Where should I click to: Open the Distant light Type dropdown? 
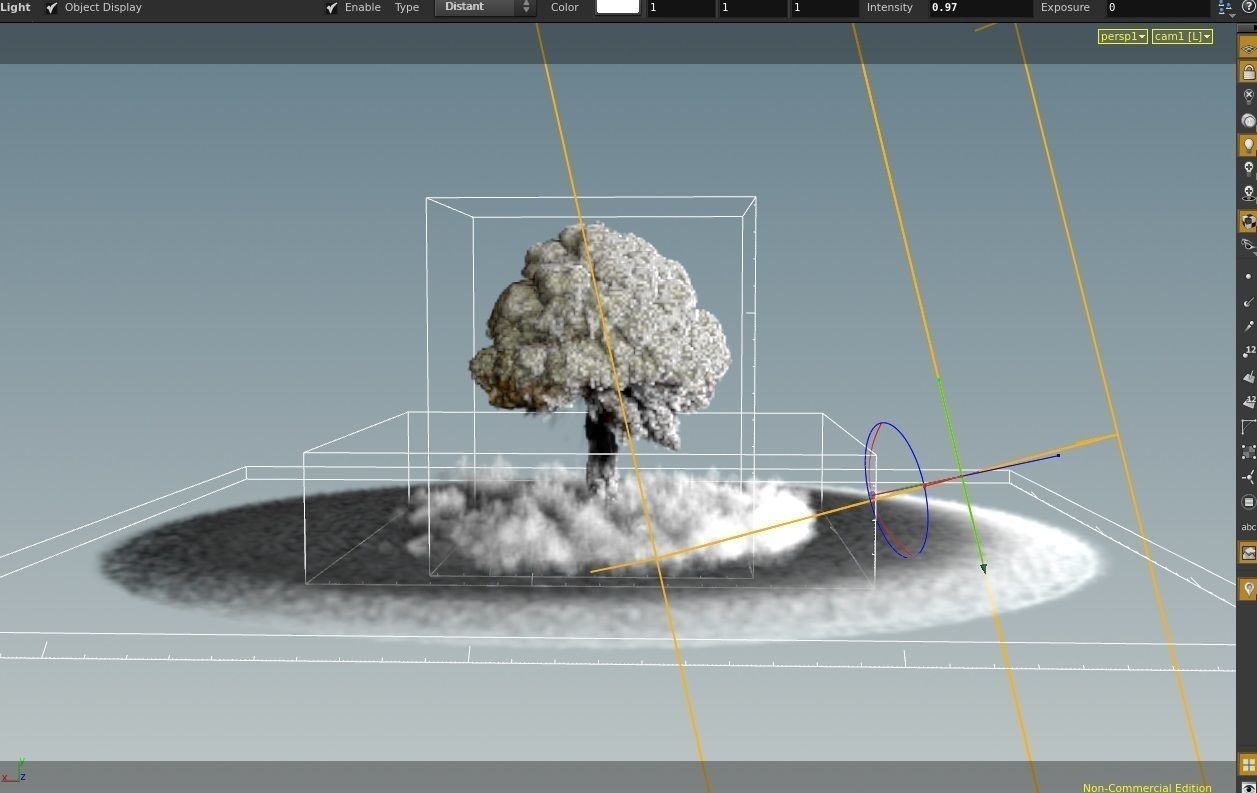click(485, 8)
